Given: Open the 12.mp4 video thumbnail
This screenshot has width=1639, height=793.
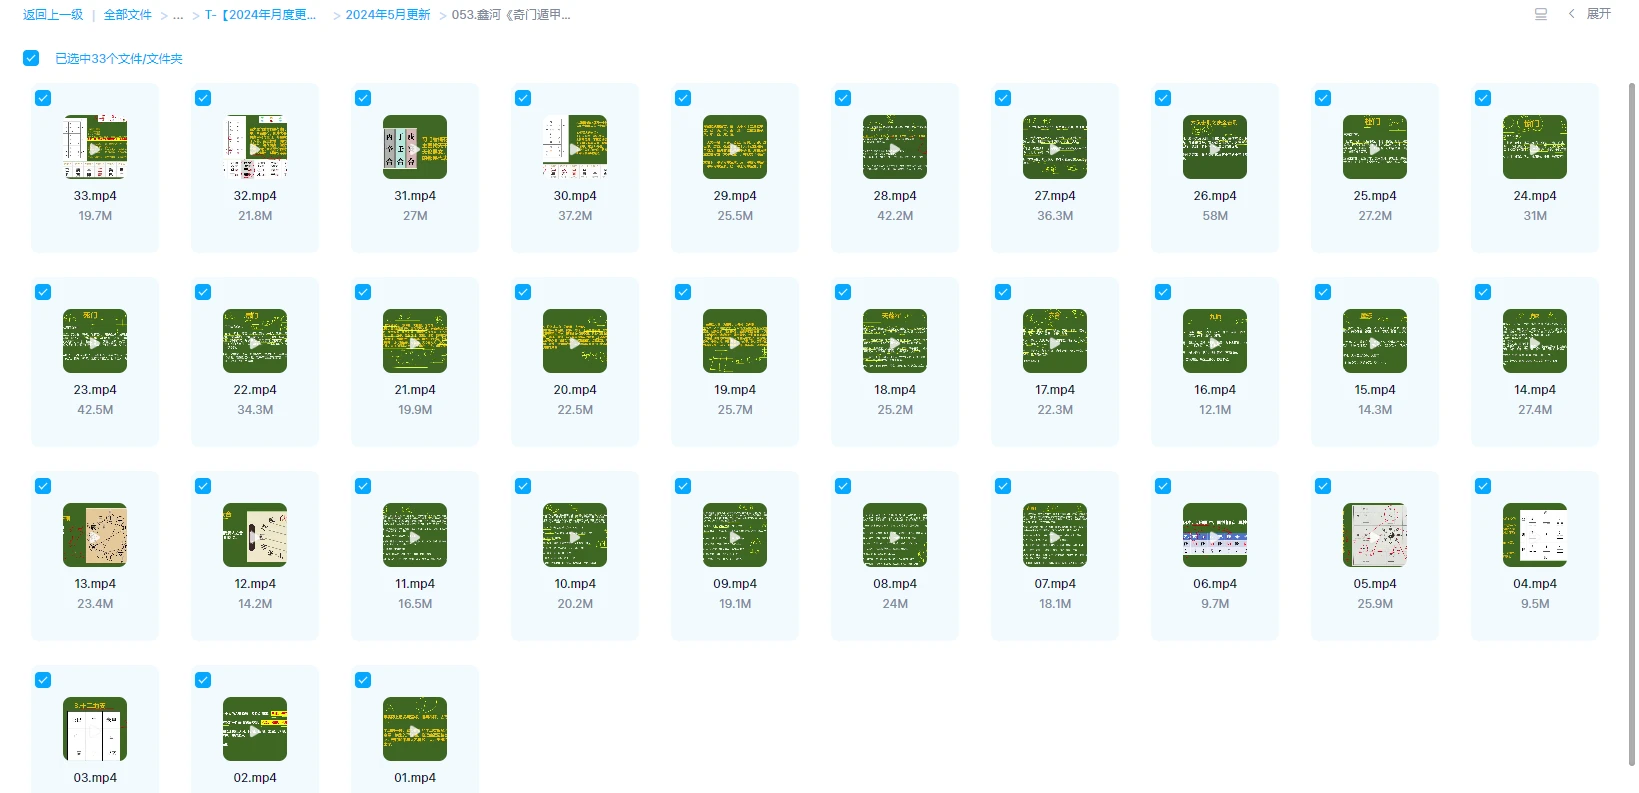Looking at the screenshot, I should coord(255,535).
